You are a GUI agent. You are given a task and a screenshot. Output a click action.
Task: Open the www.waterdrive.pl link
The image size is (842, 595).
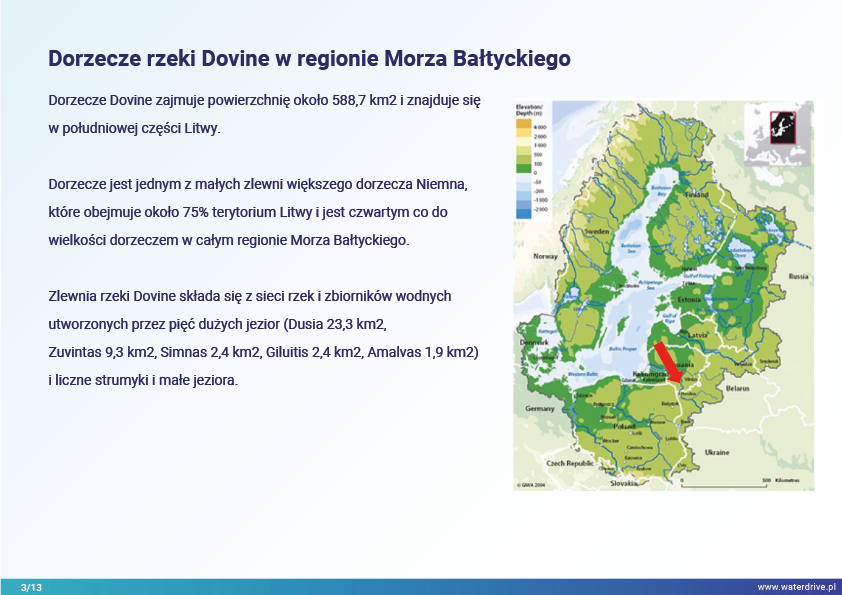pos(795,587)
